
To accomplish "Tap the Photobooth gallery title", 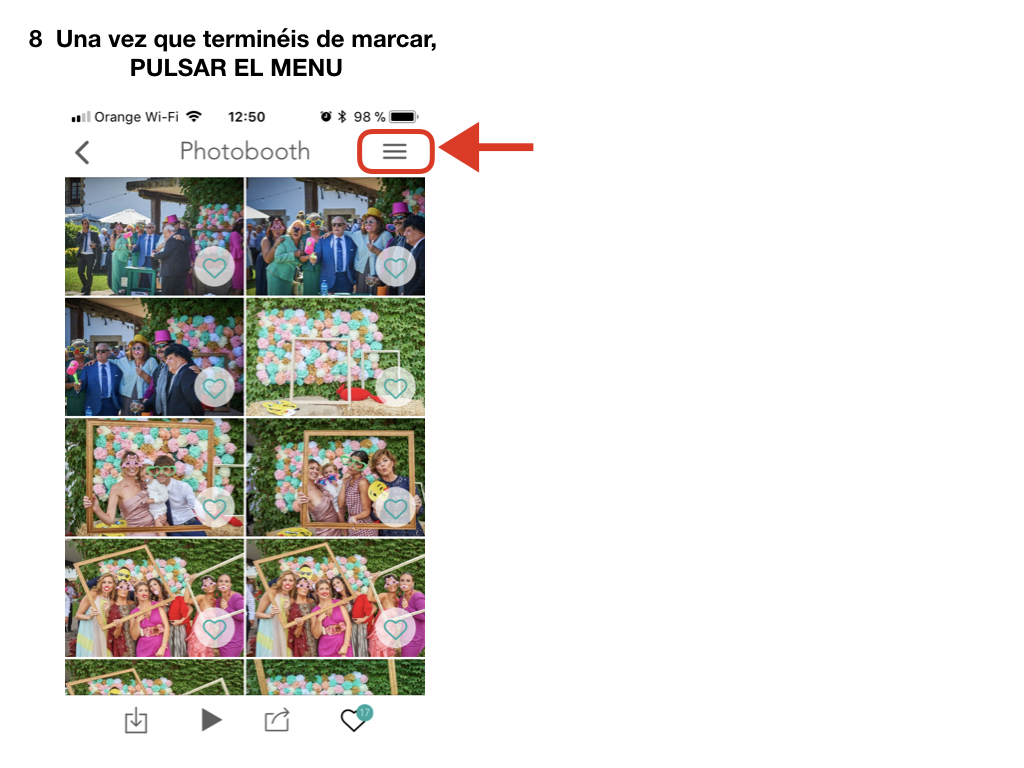I will pos(245,151).
